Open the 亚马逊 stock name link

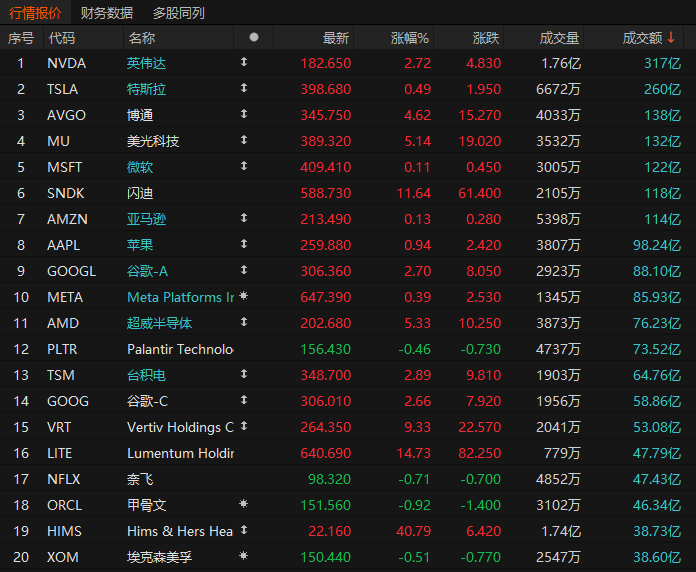(146, 219)
